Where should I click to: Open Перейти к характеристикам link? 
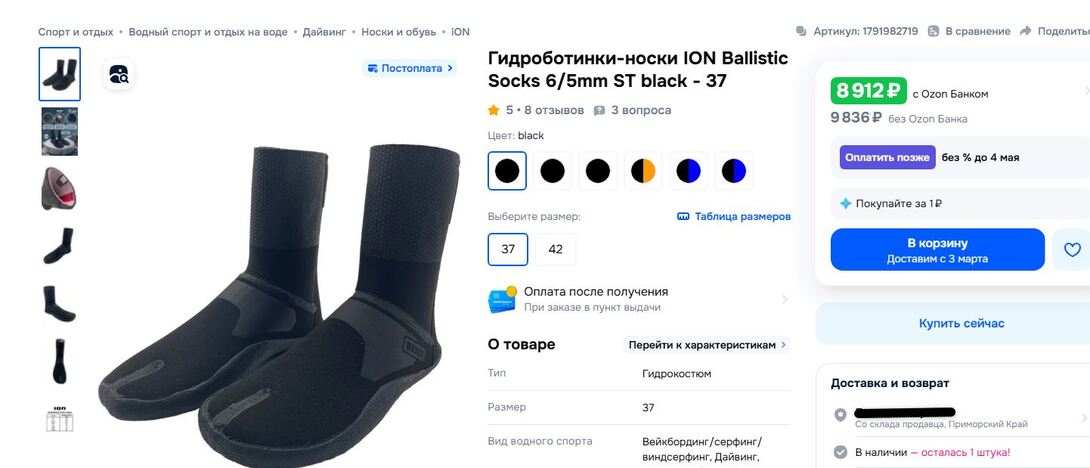(x=706, y=345)
